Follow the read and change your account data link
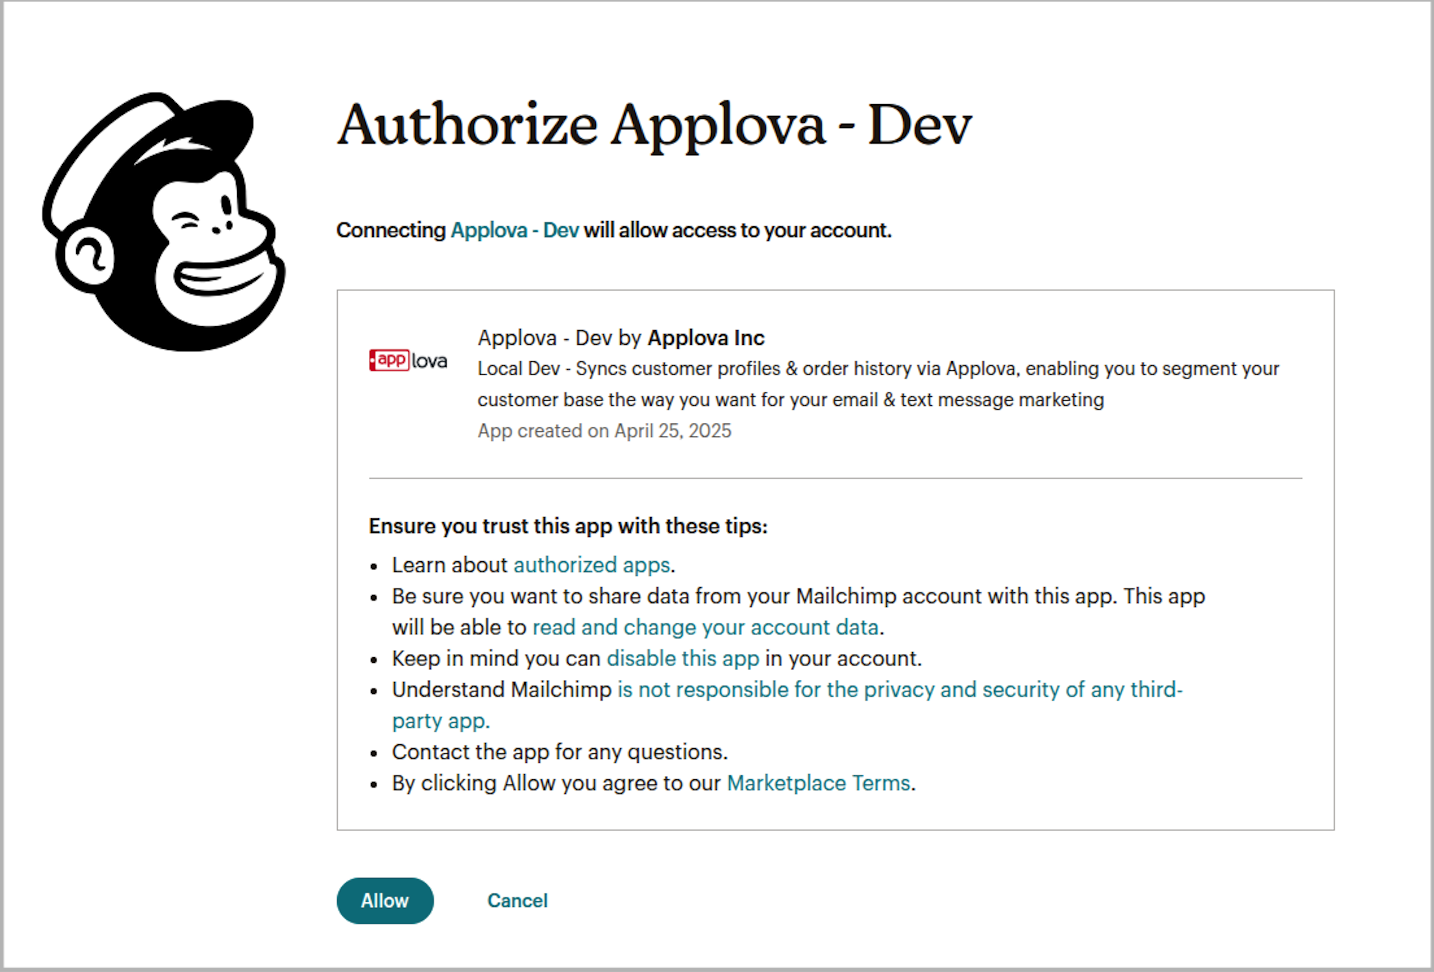The image size is (1434, 972). [705, 628]
